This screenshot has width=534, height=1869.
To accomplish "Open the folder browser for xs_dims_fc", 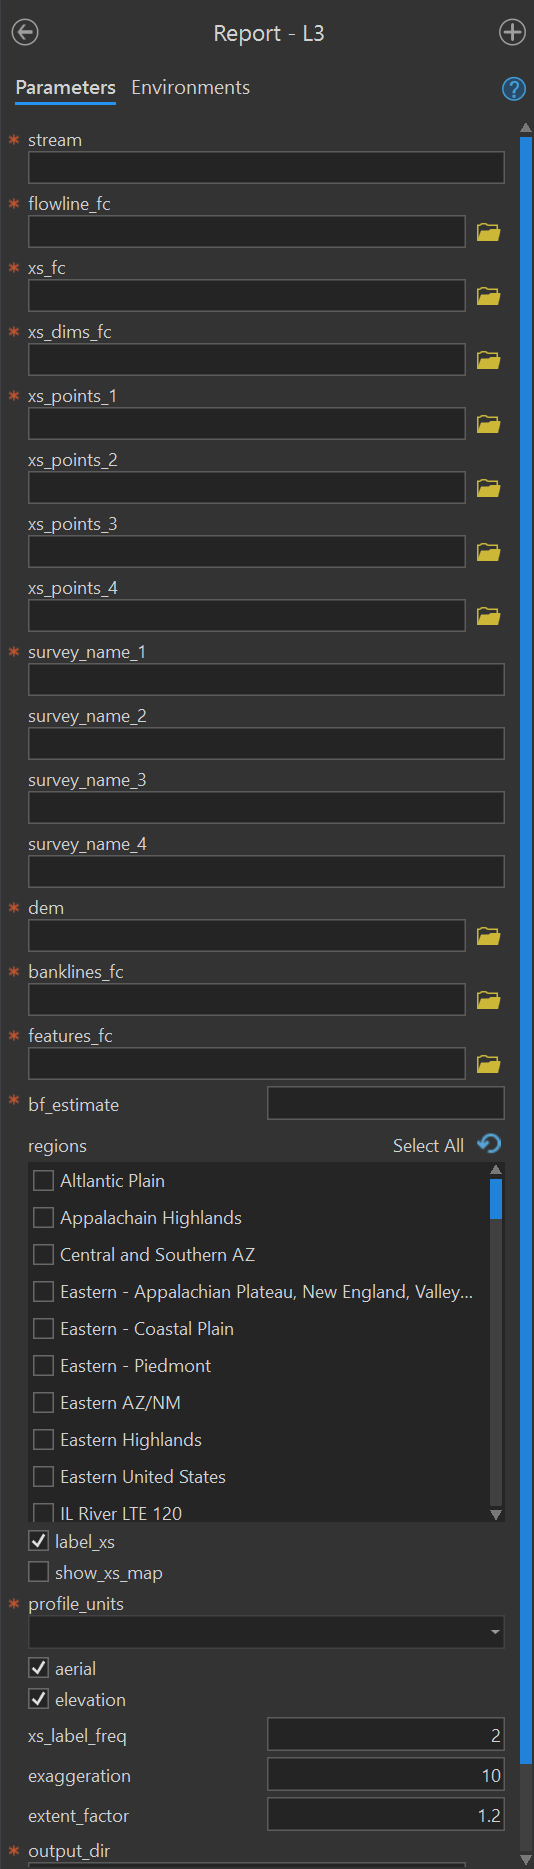I will 488,360.
